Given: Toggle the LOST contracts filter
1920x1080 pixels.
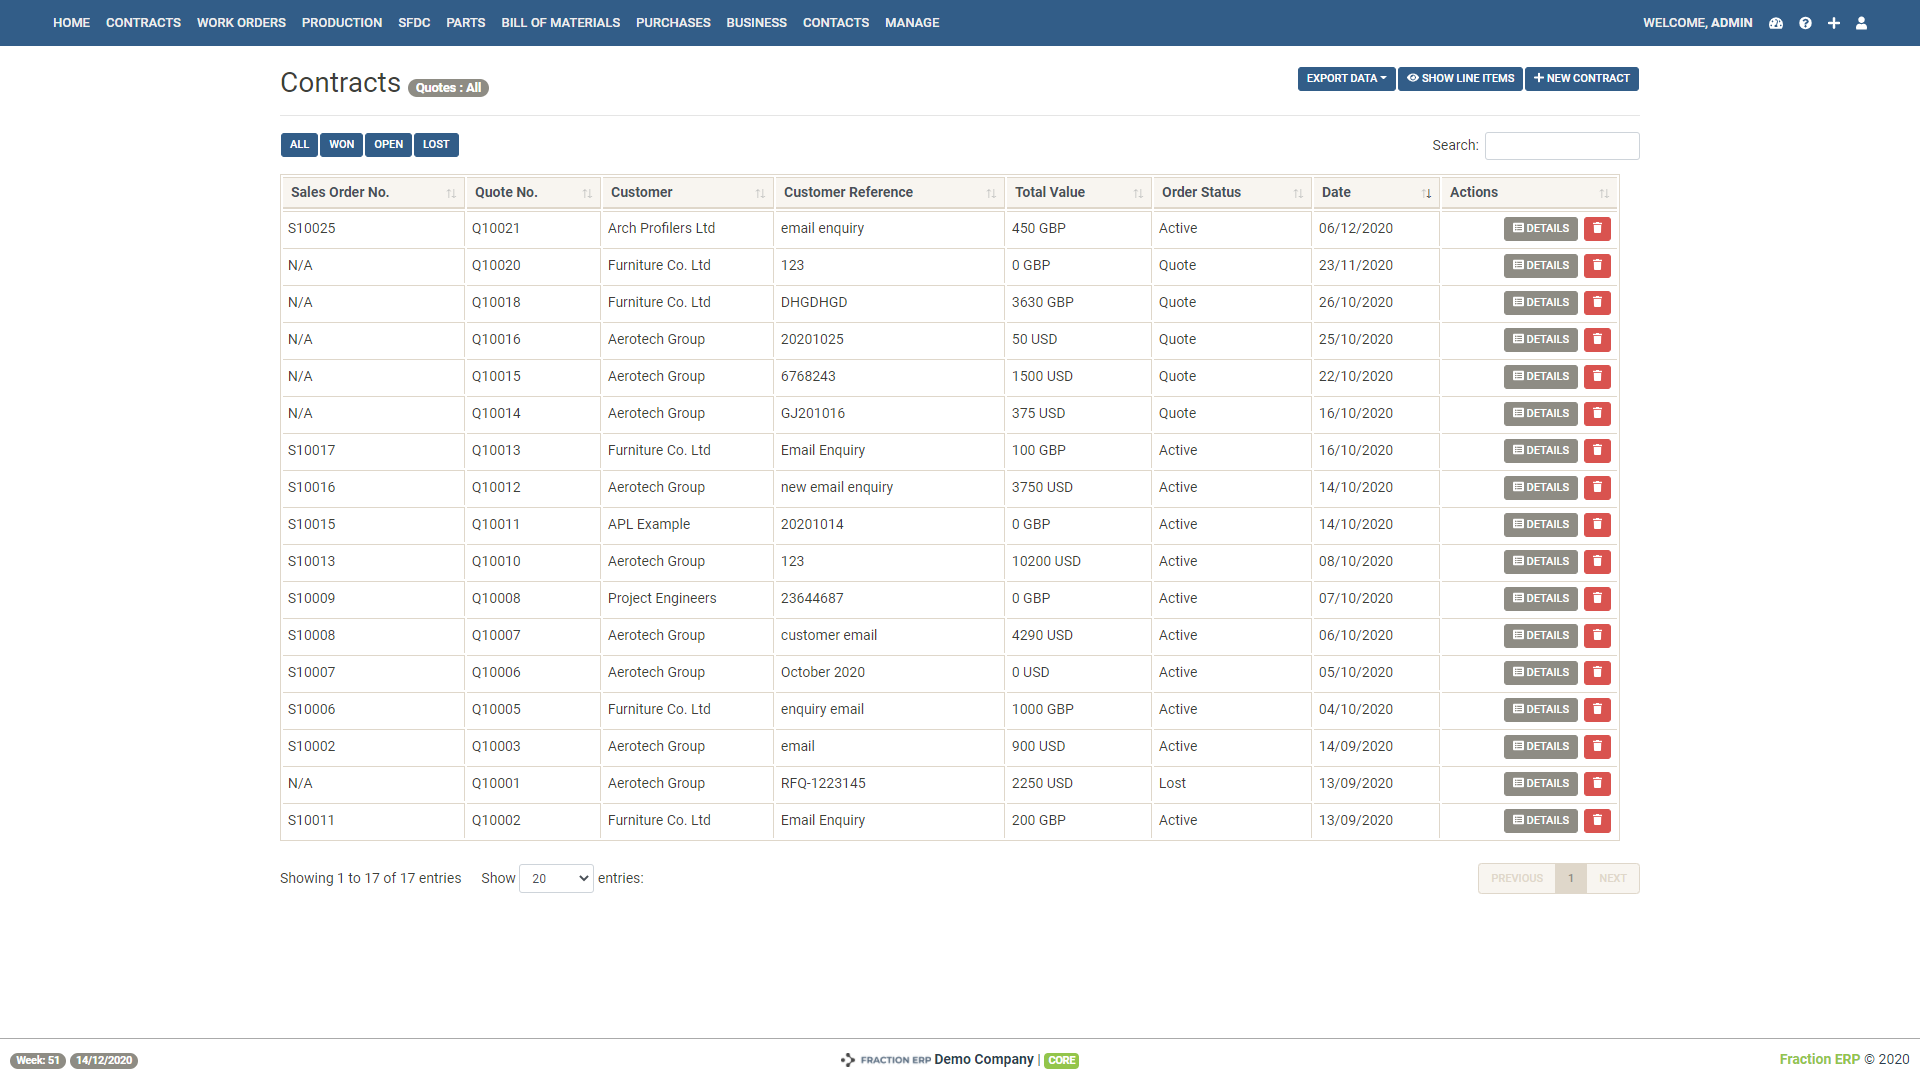Looking at the screenshot, I should [x=436, y=144].
